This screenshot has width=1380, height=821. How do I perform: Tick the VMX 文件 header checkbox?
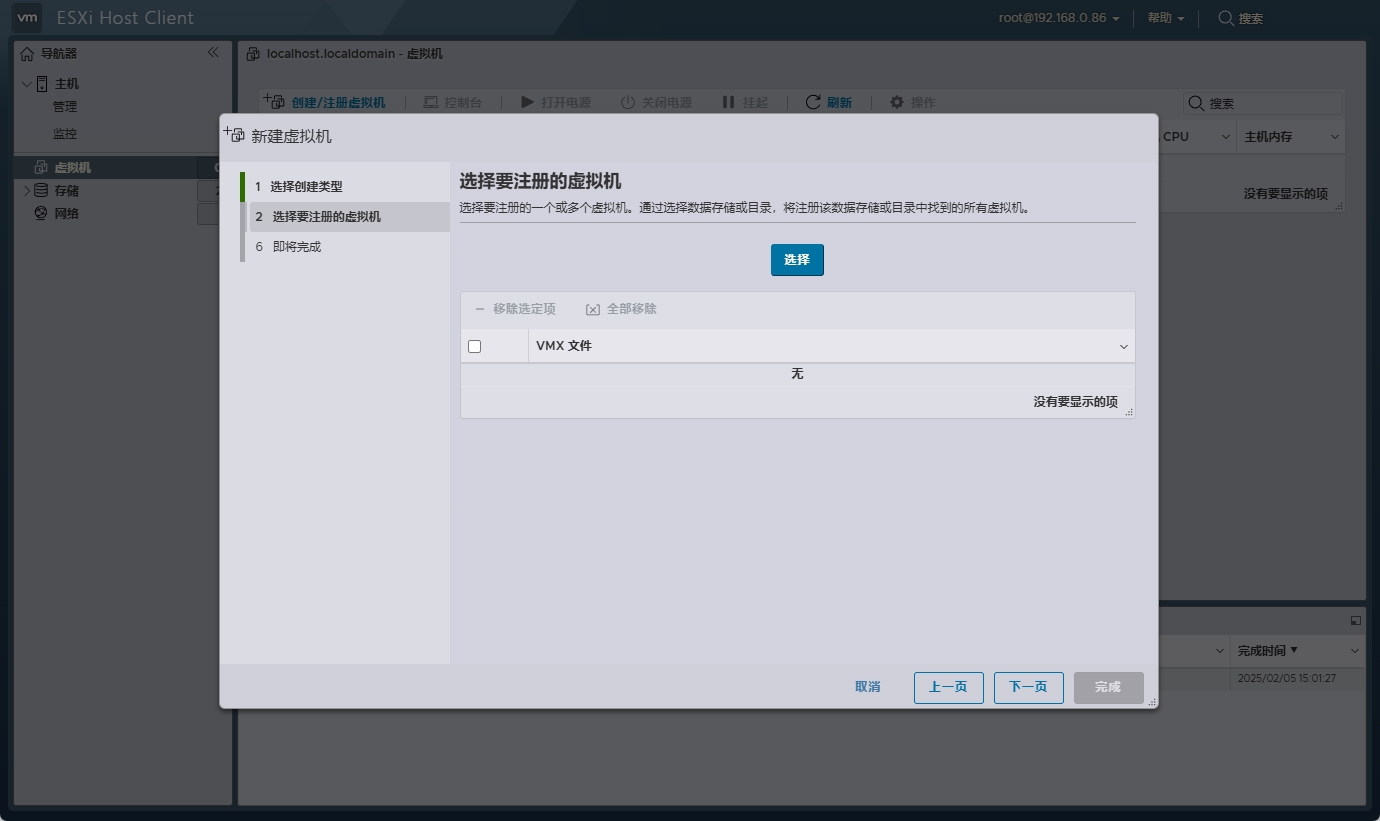475,346
